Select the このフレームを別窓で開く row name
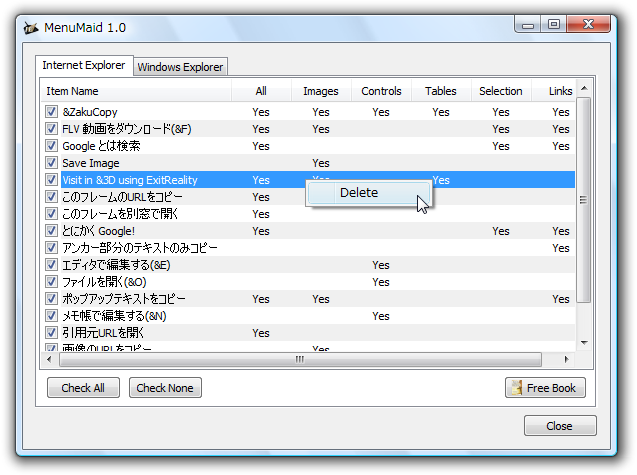The width and height of the screenshot is (637, 475). [120, 214]
